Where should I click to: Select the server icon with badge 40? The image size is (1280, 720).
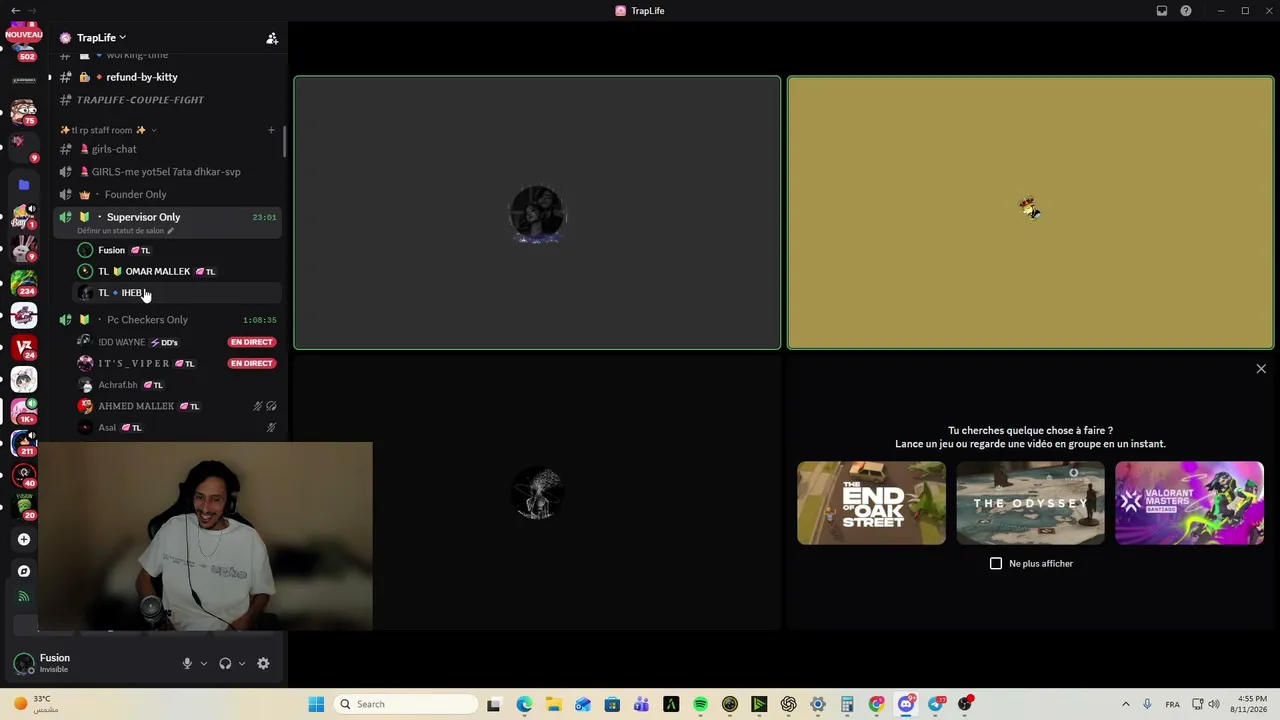tap(24, 475)
